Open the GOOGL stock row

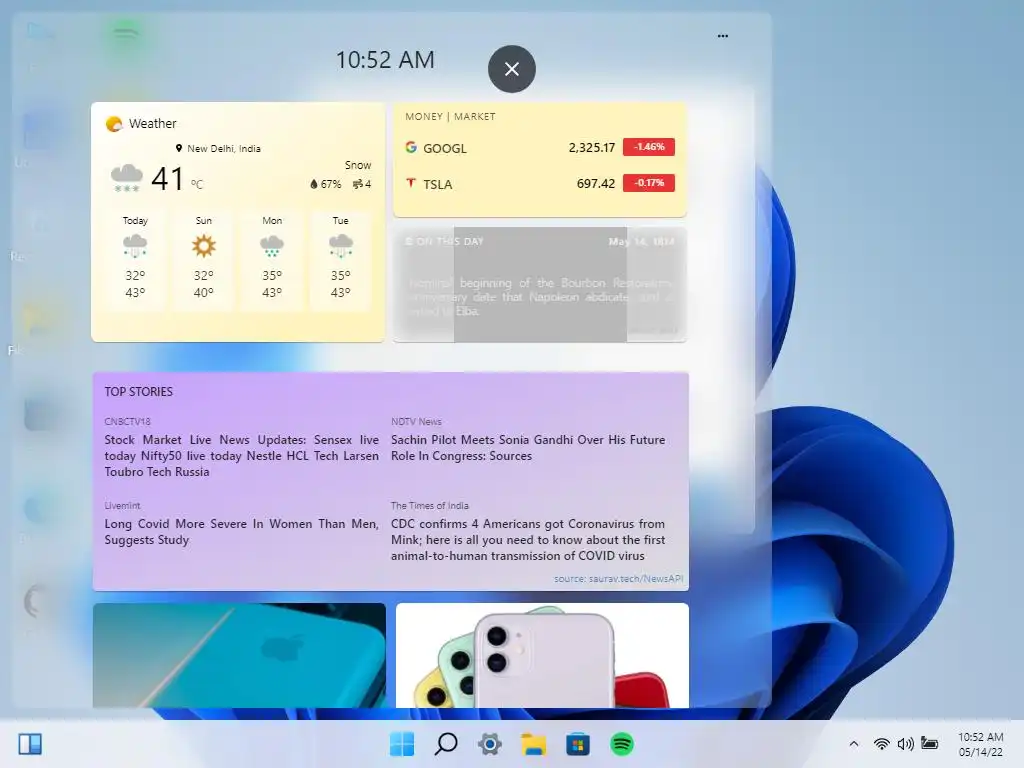(539, 148)
